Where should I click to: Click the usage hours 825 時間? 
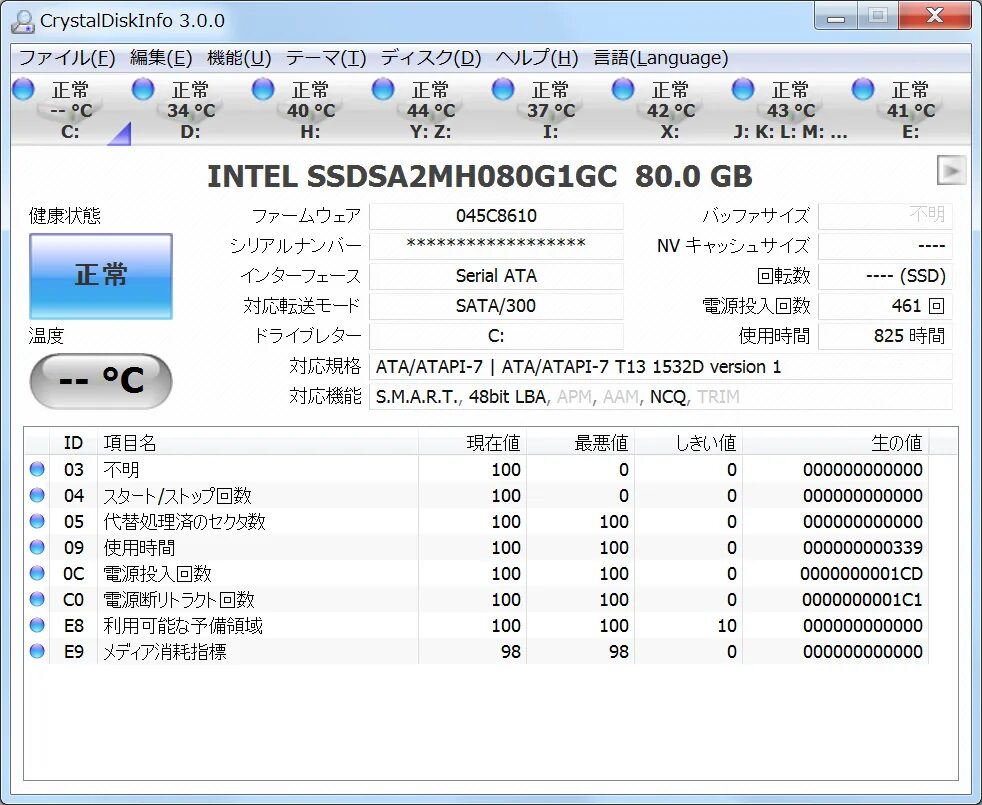click(886, 336)
